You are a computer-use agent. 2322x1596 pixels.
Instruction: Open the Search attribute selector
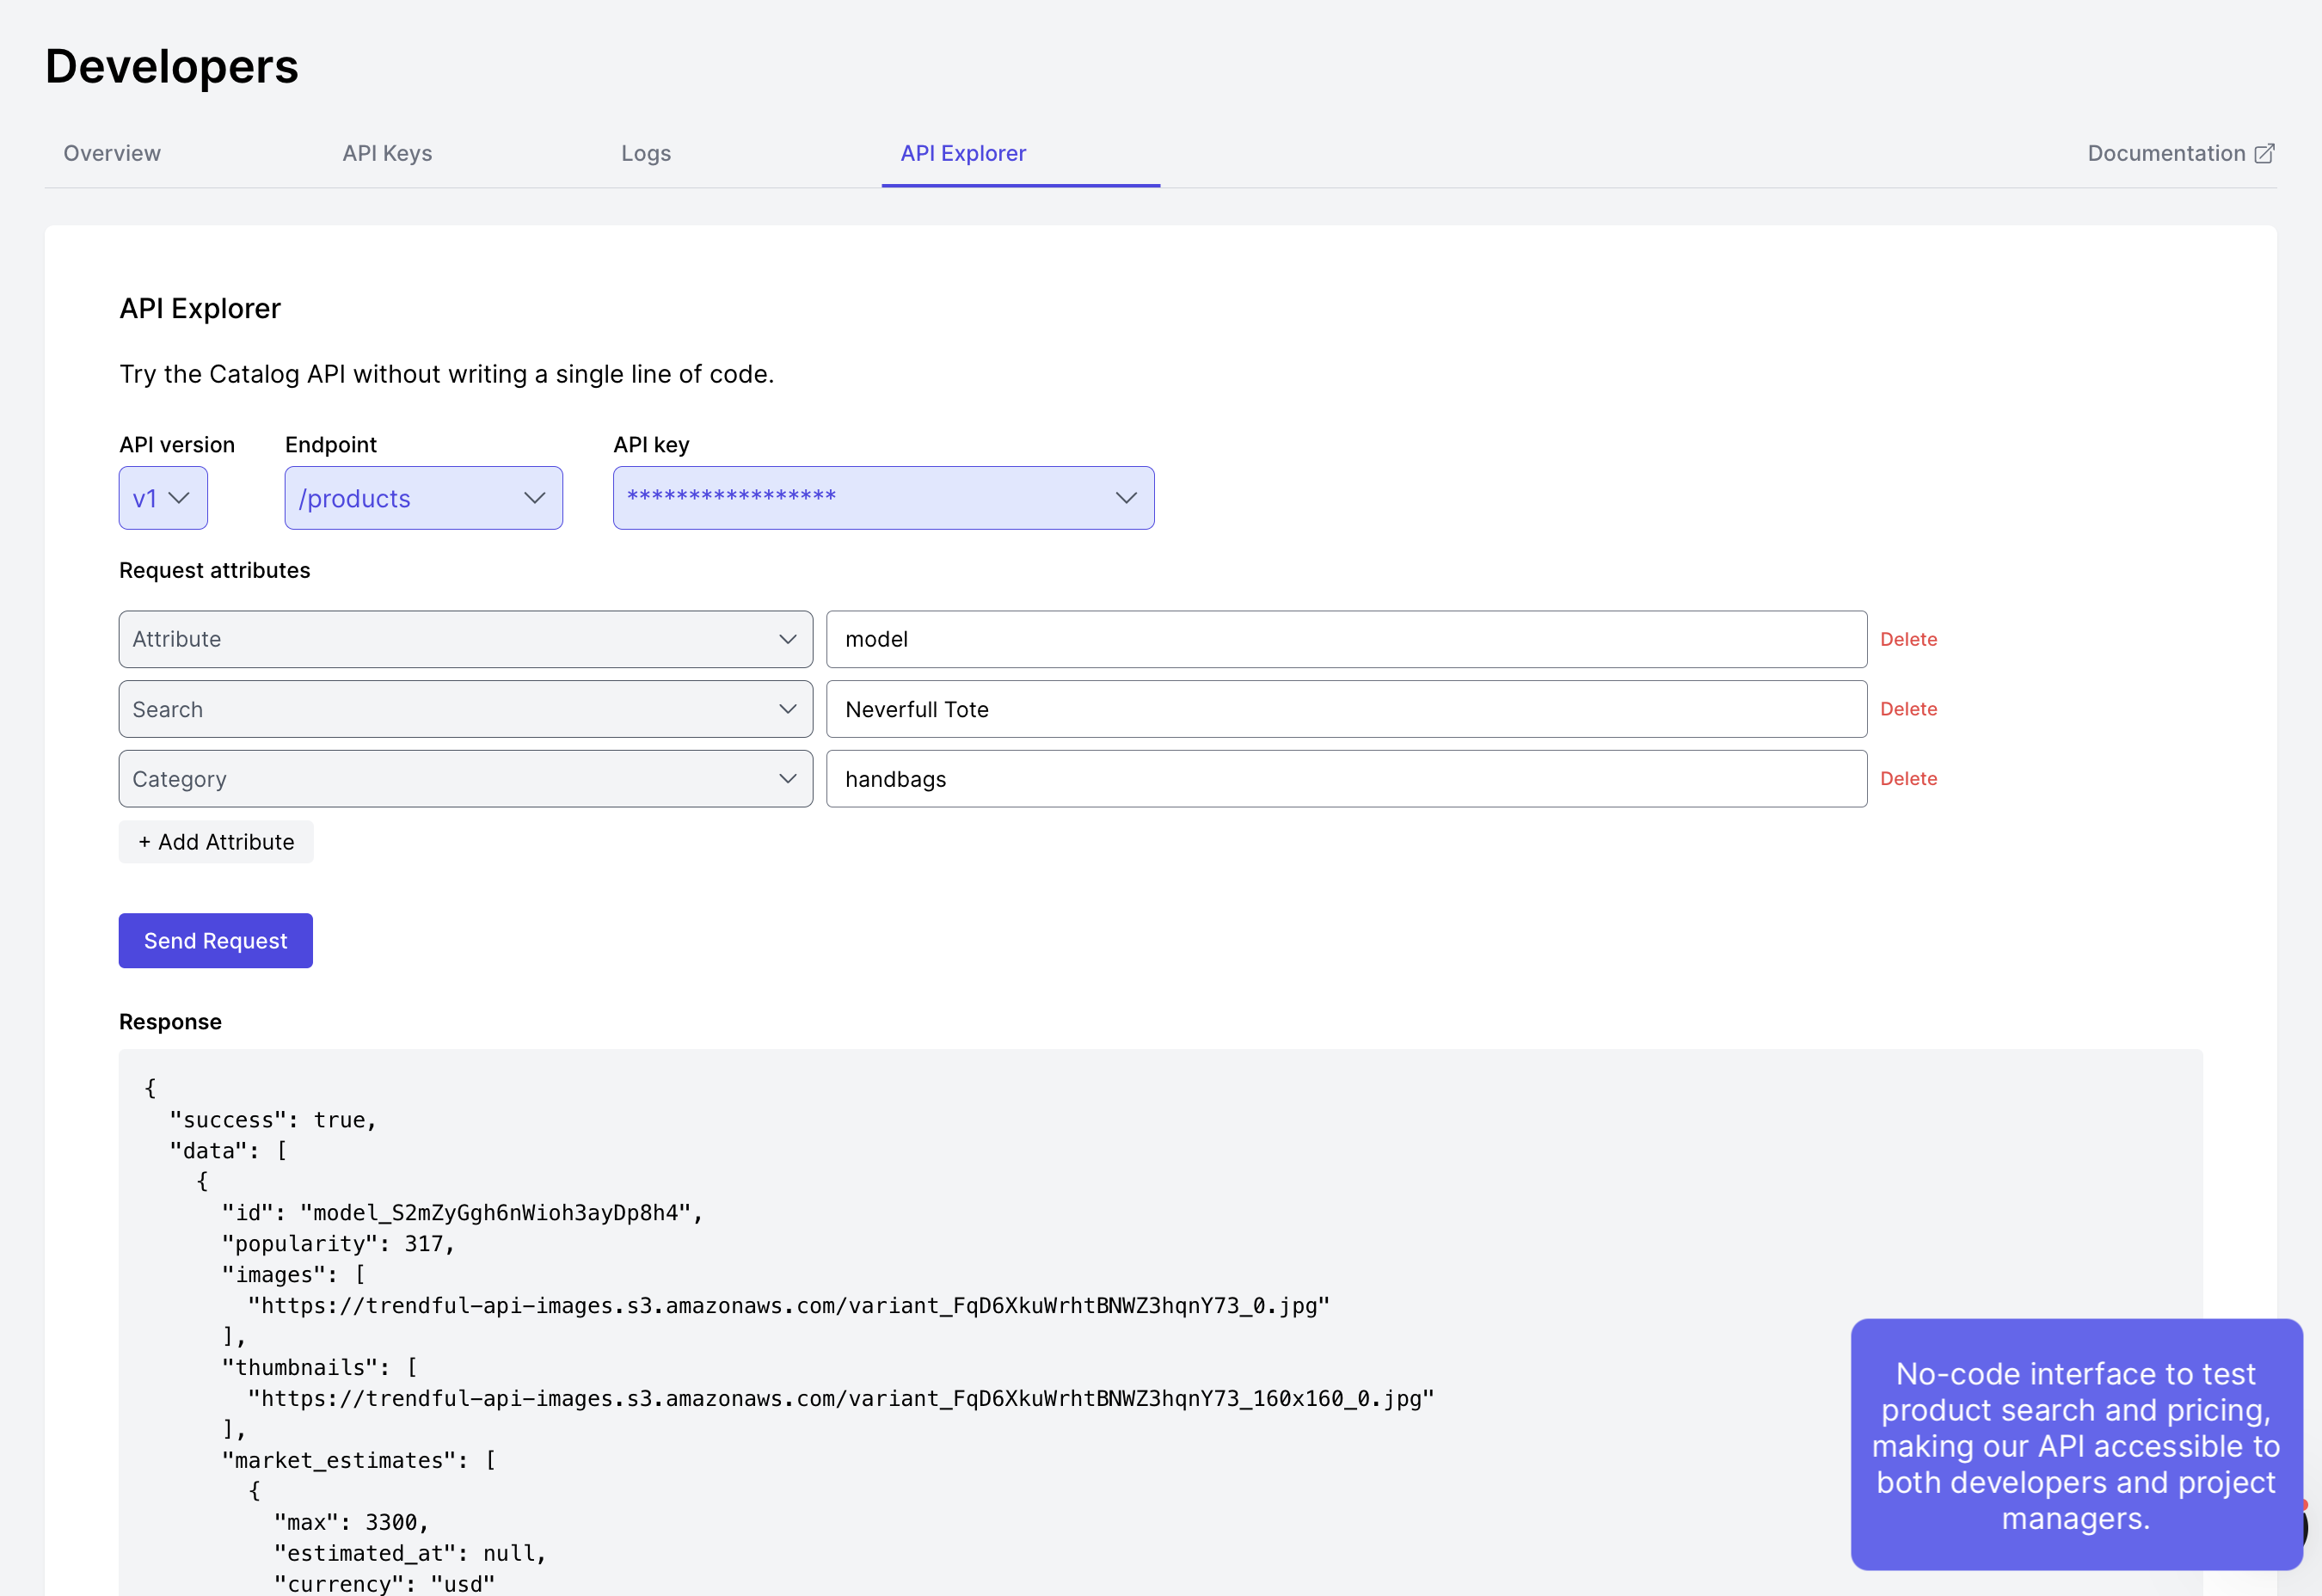pyautogui.click(x=465, y=709)
